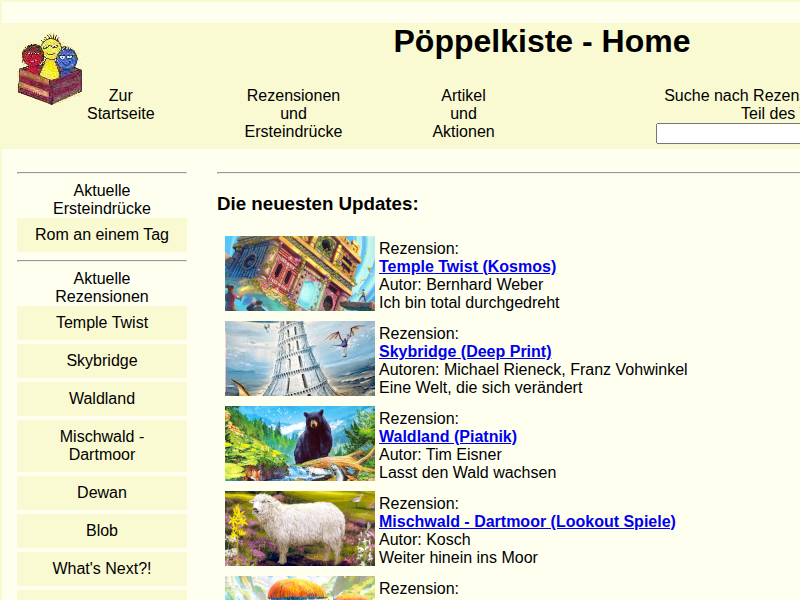Select Temple Twist in sidebar list
800x600 pixels.
[x=102, y=322]
